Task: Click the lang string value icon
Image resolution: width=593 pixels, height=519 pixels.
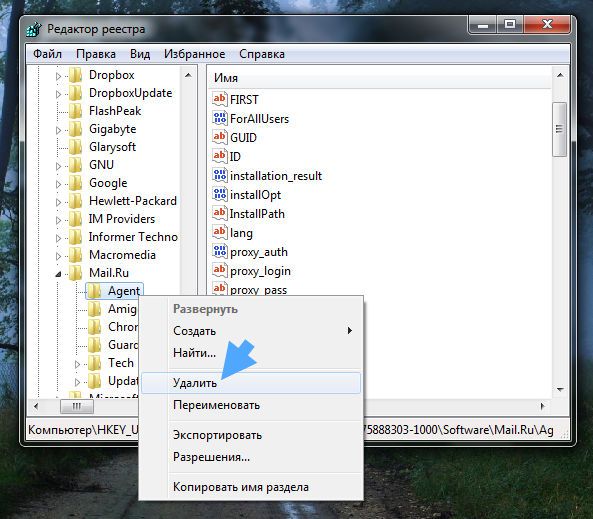Action: click(220, 232)
